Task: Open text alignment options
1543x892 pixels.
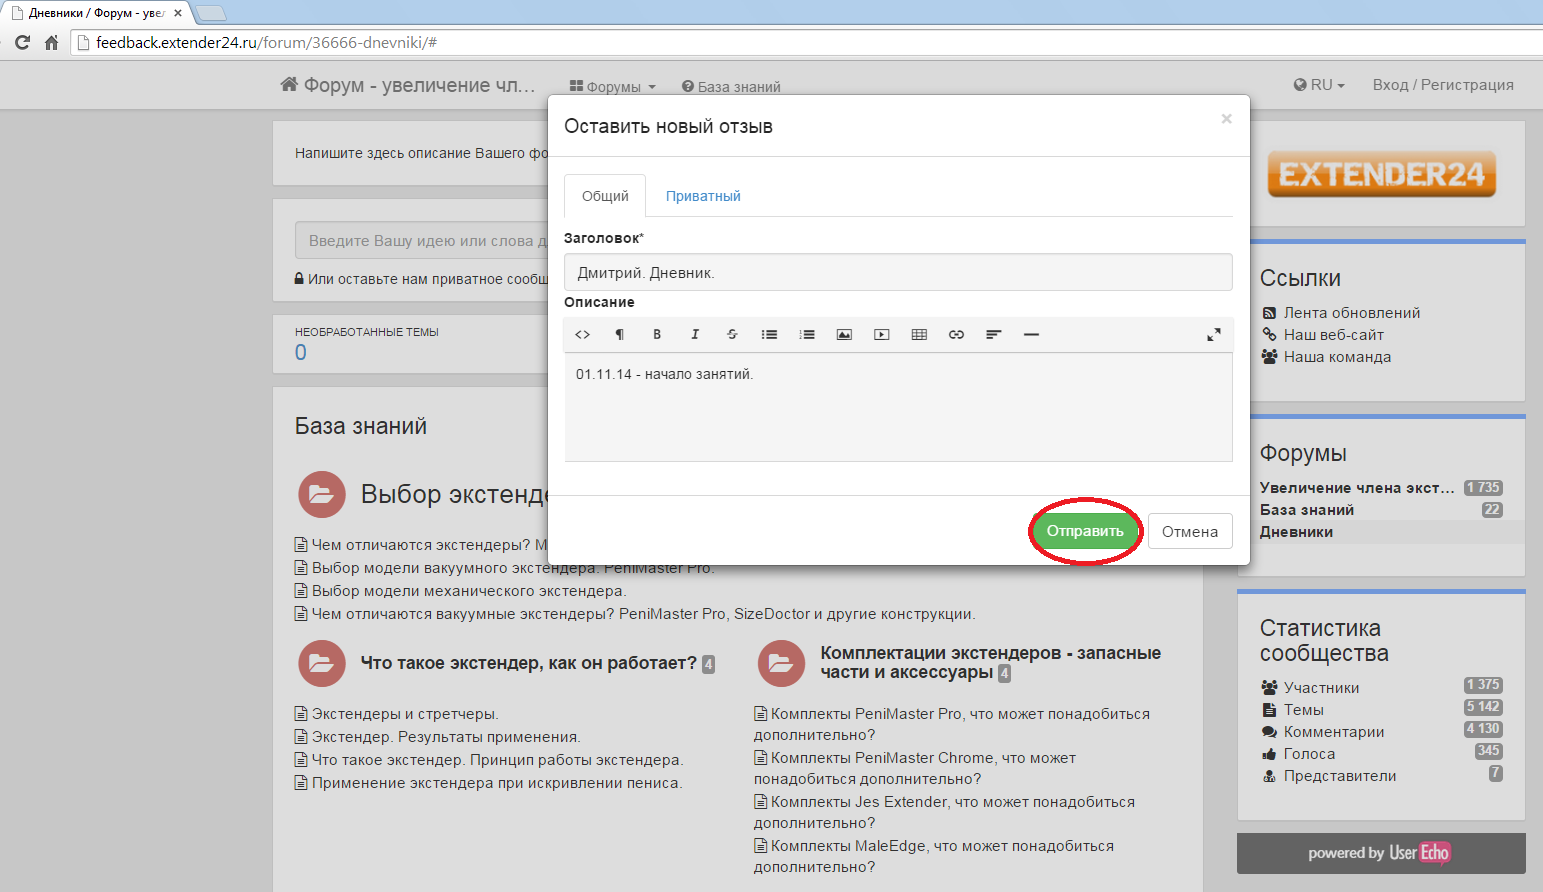Action: [x=994, y=335]
